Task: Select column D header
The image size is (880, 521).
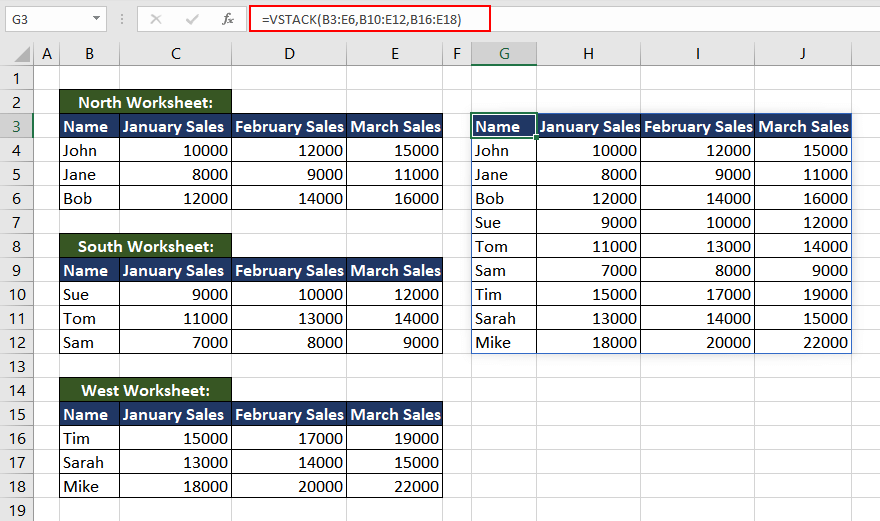Action: point(289,54)
